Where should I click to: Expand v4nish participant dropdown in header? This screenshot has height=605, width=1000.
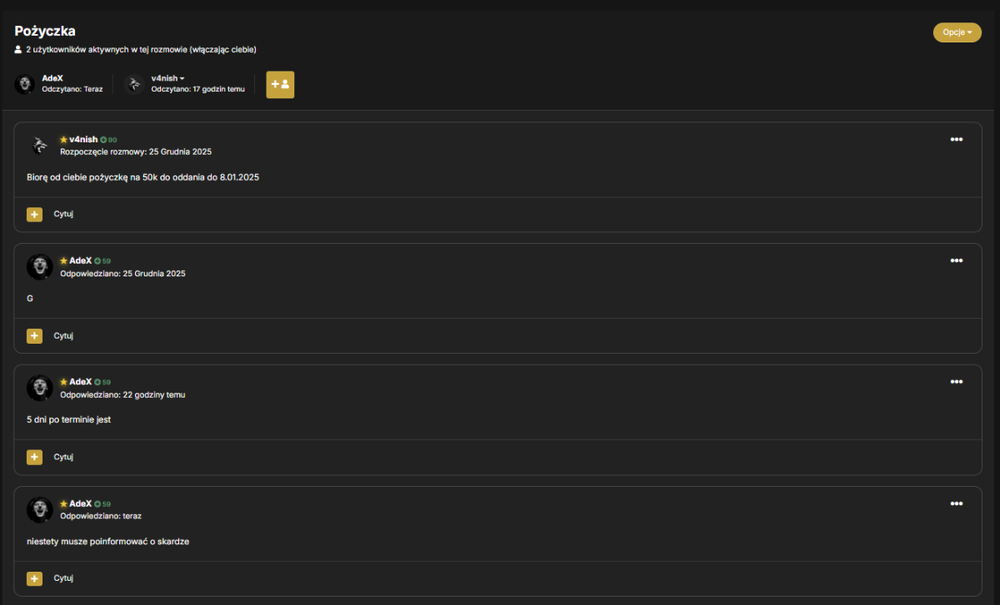pos(168,78)
